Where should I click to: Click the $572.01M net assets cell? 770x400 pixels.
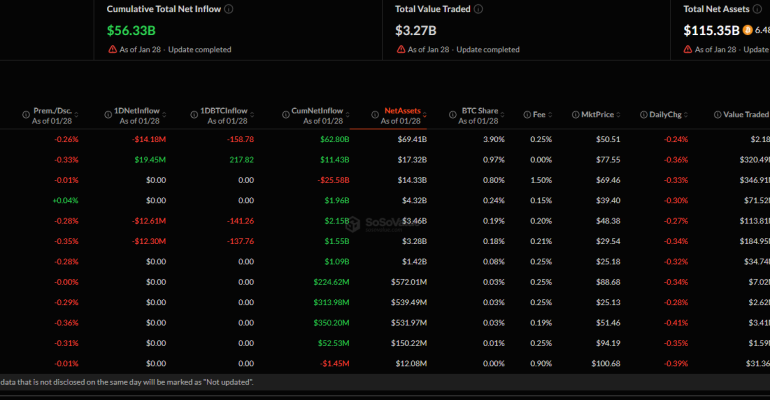[409, 282]
